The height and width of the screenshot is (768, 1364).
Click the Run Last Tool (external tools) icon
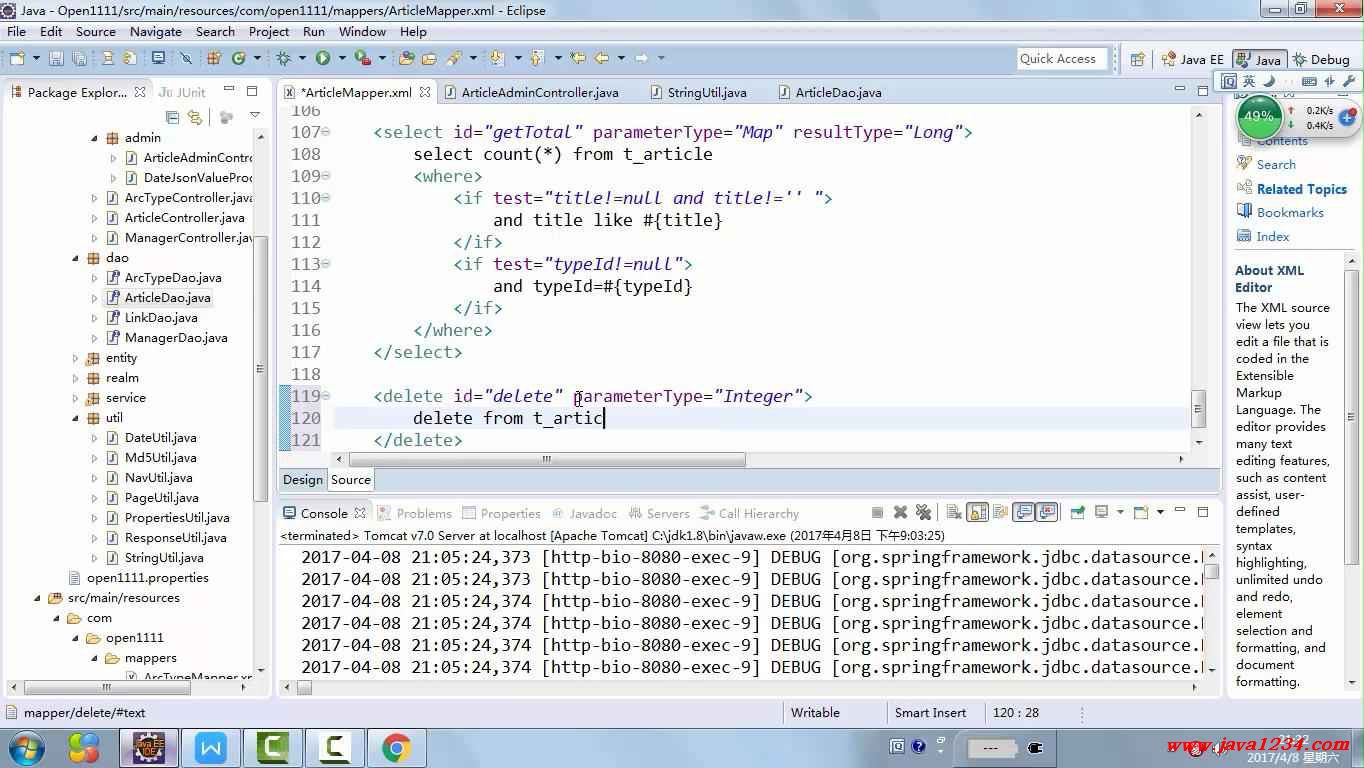tap(363, 59)
